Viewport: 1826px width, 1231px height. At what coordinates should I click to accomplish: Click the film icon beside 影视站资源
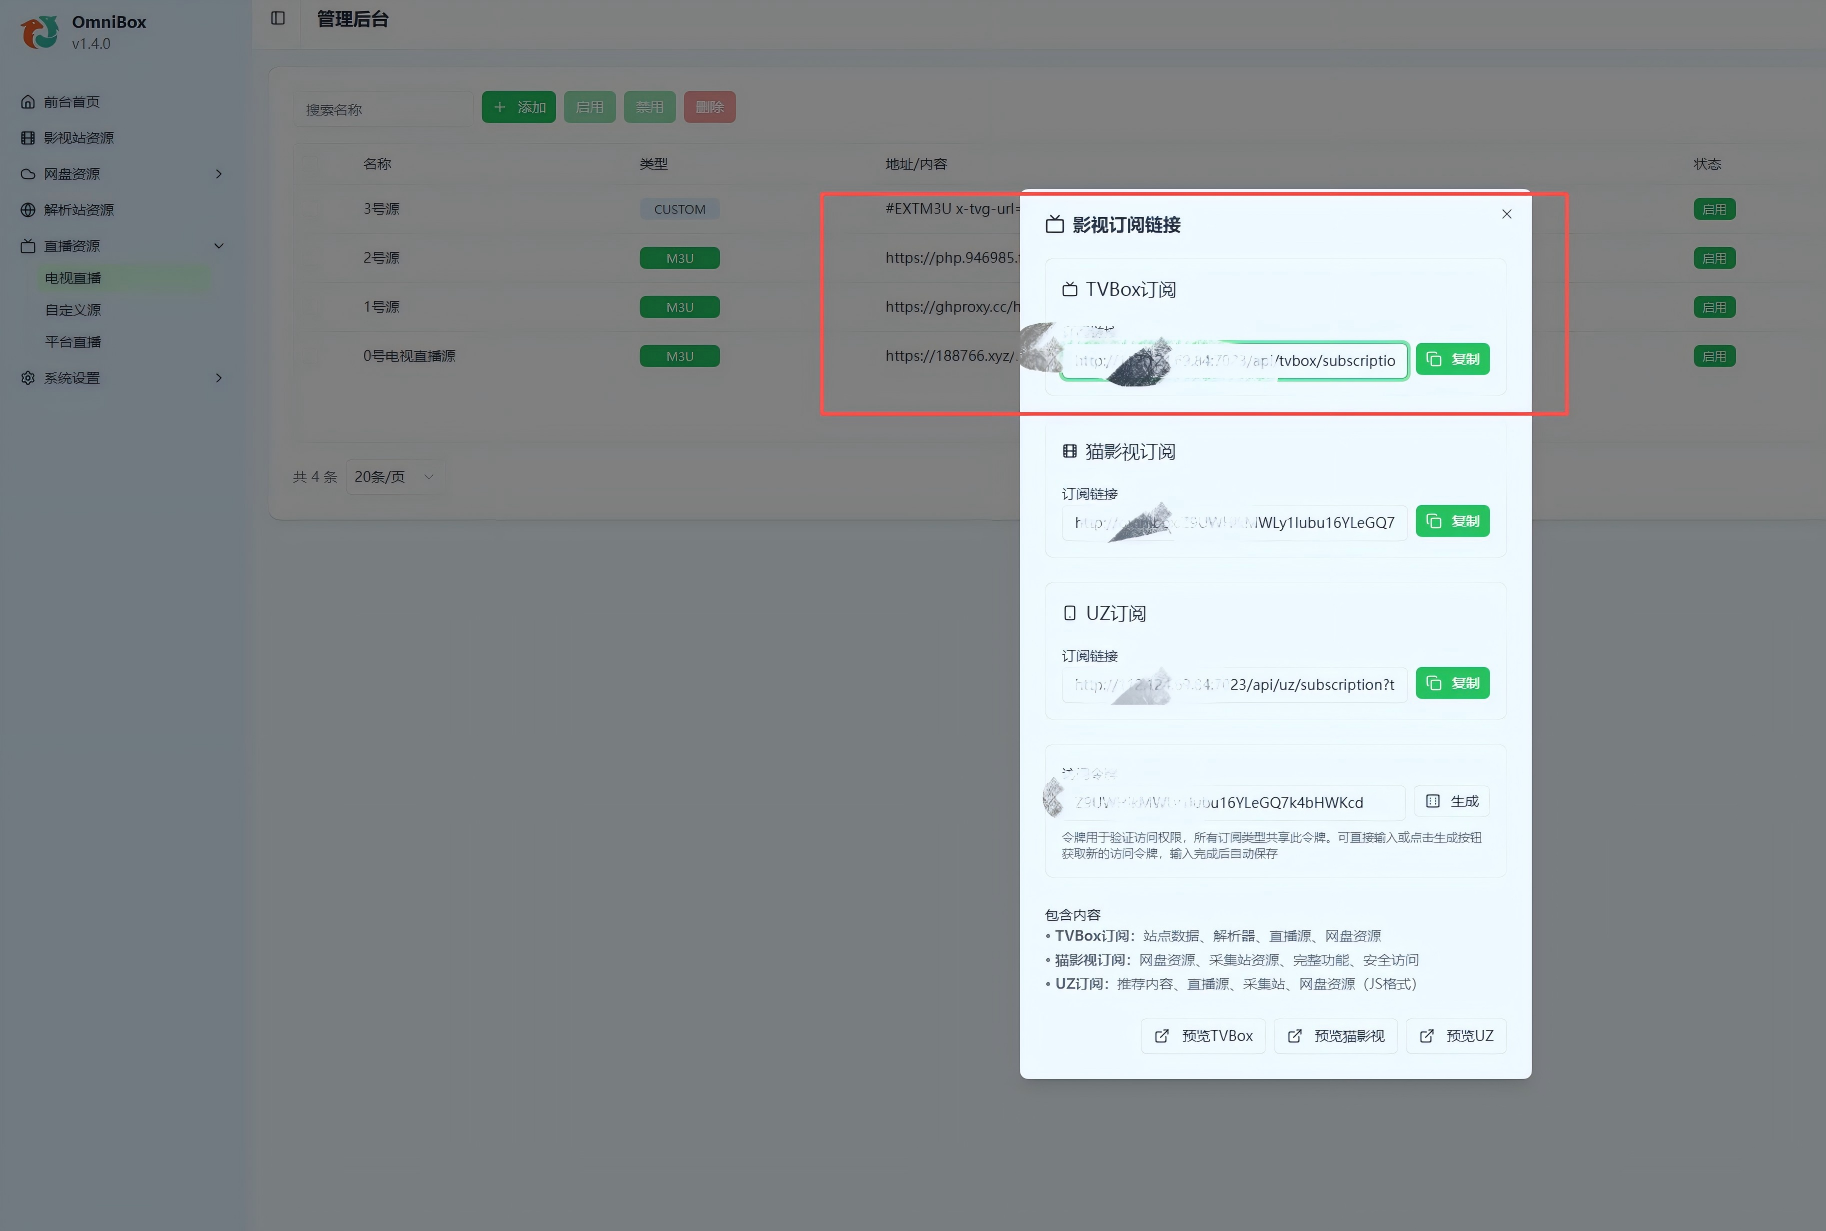pos(28,138)
